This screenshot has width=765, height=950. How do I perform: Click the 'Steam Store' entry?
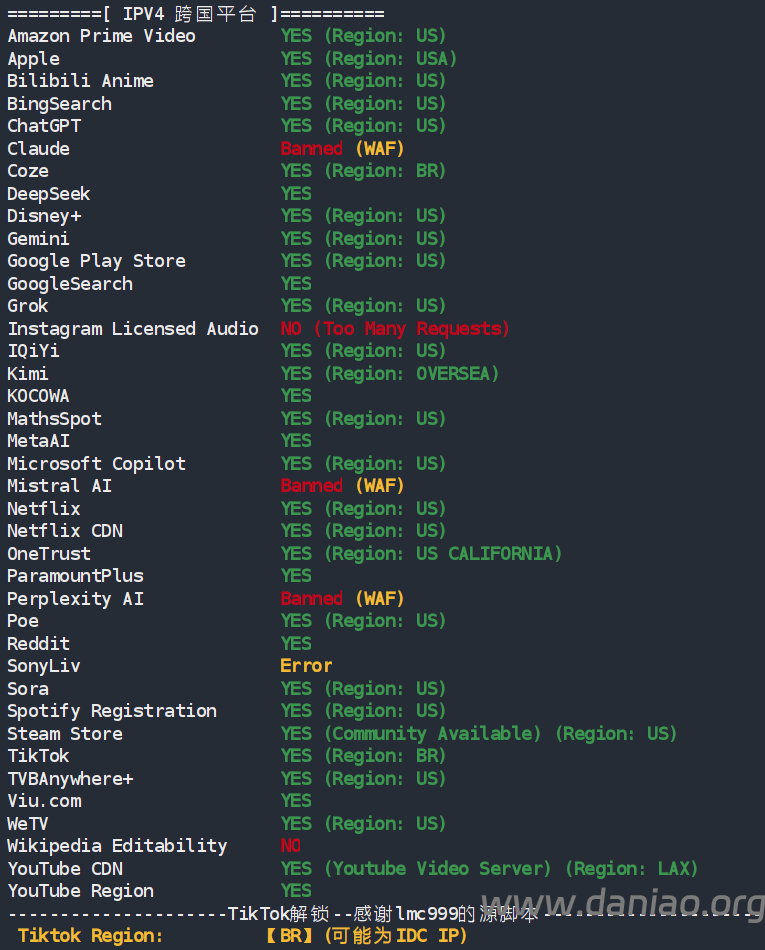coord(65,734)
